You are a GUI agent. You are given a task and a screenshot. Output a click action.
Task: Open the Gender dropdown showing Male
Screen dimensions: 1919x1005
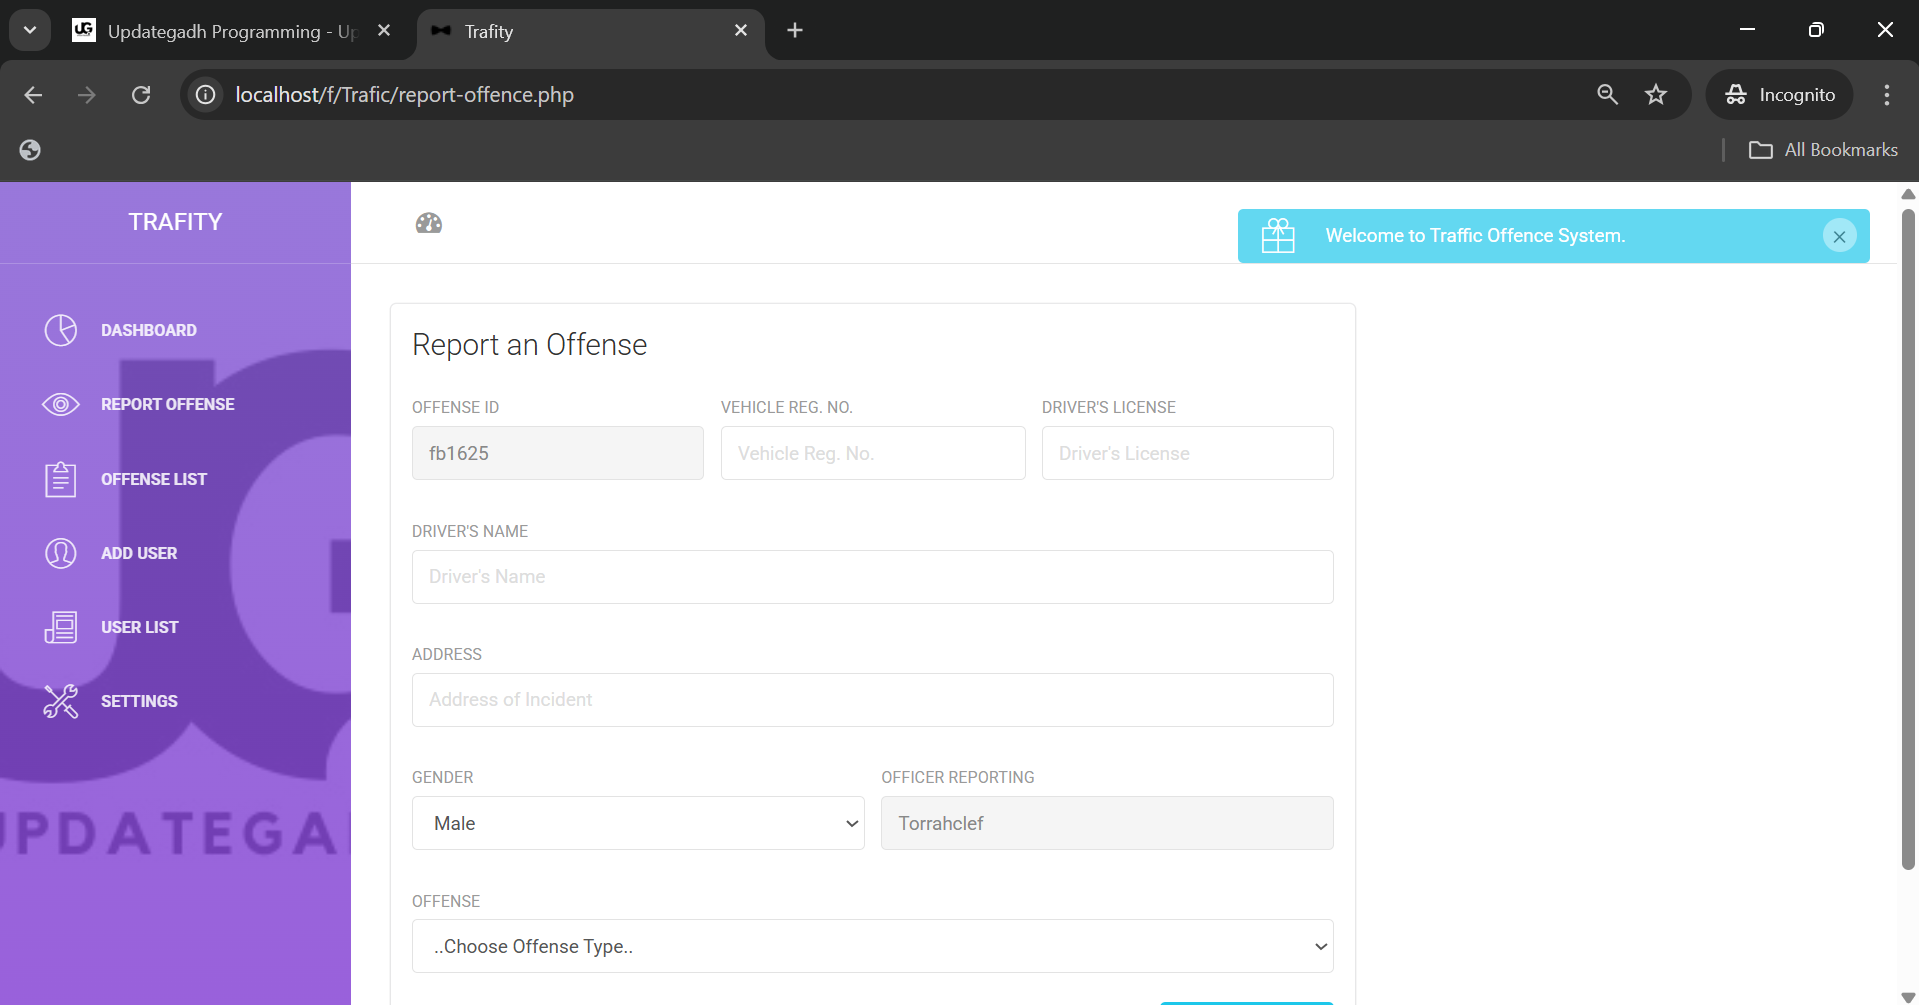[x=638, y=823]
